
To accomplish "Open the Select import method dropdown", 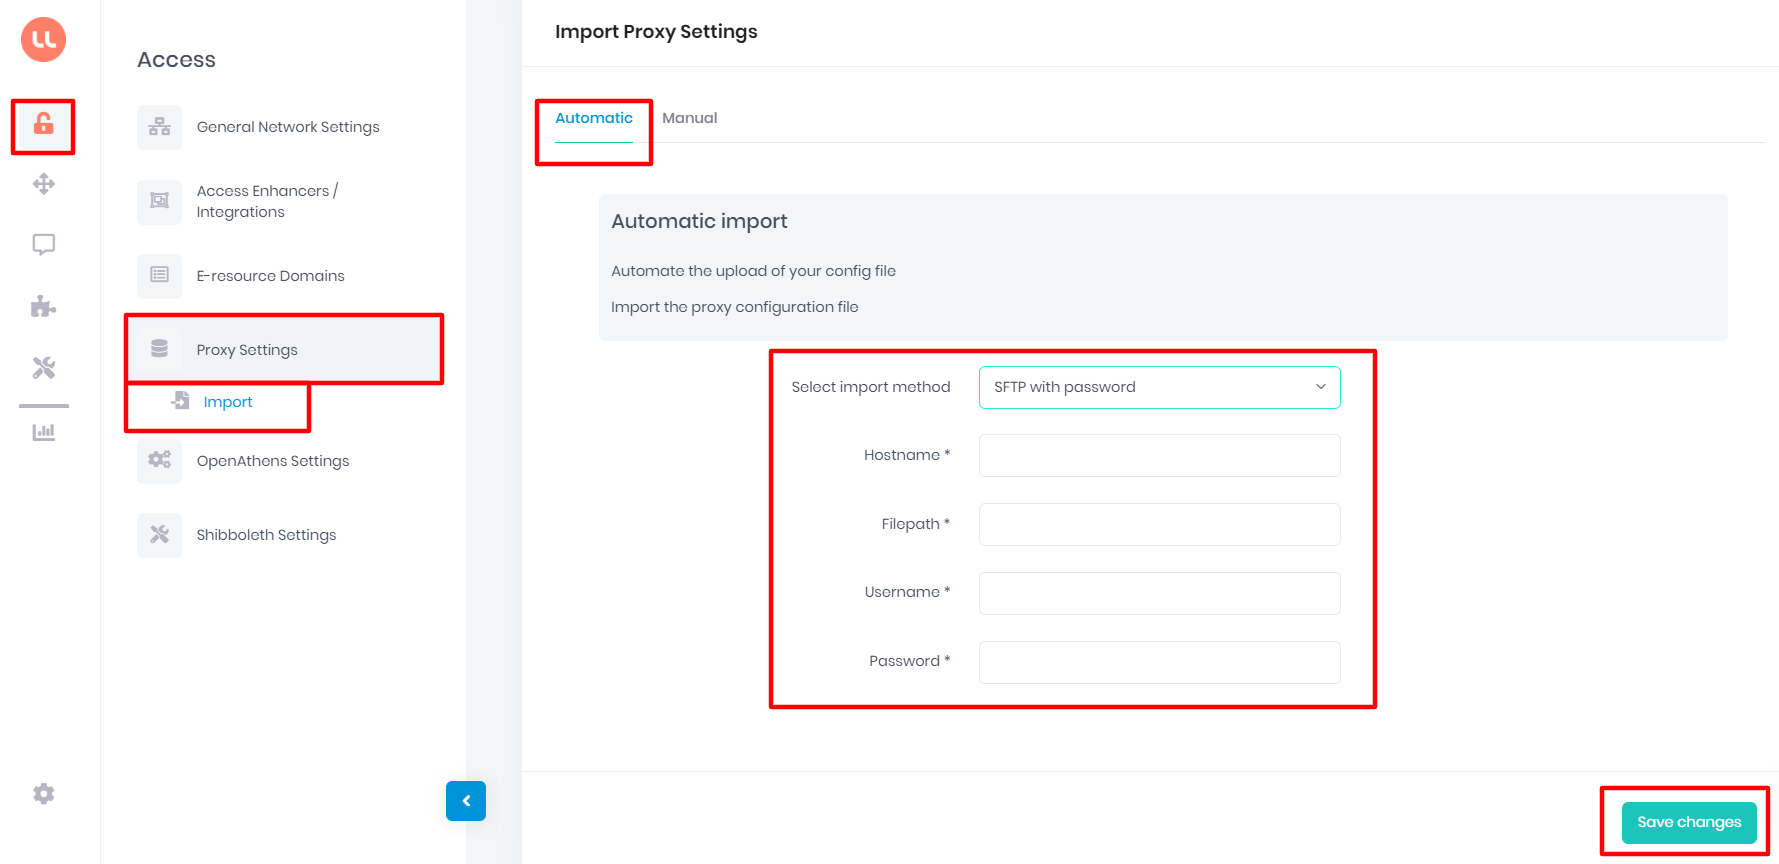I will coord(1160,387).
